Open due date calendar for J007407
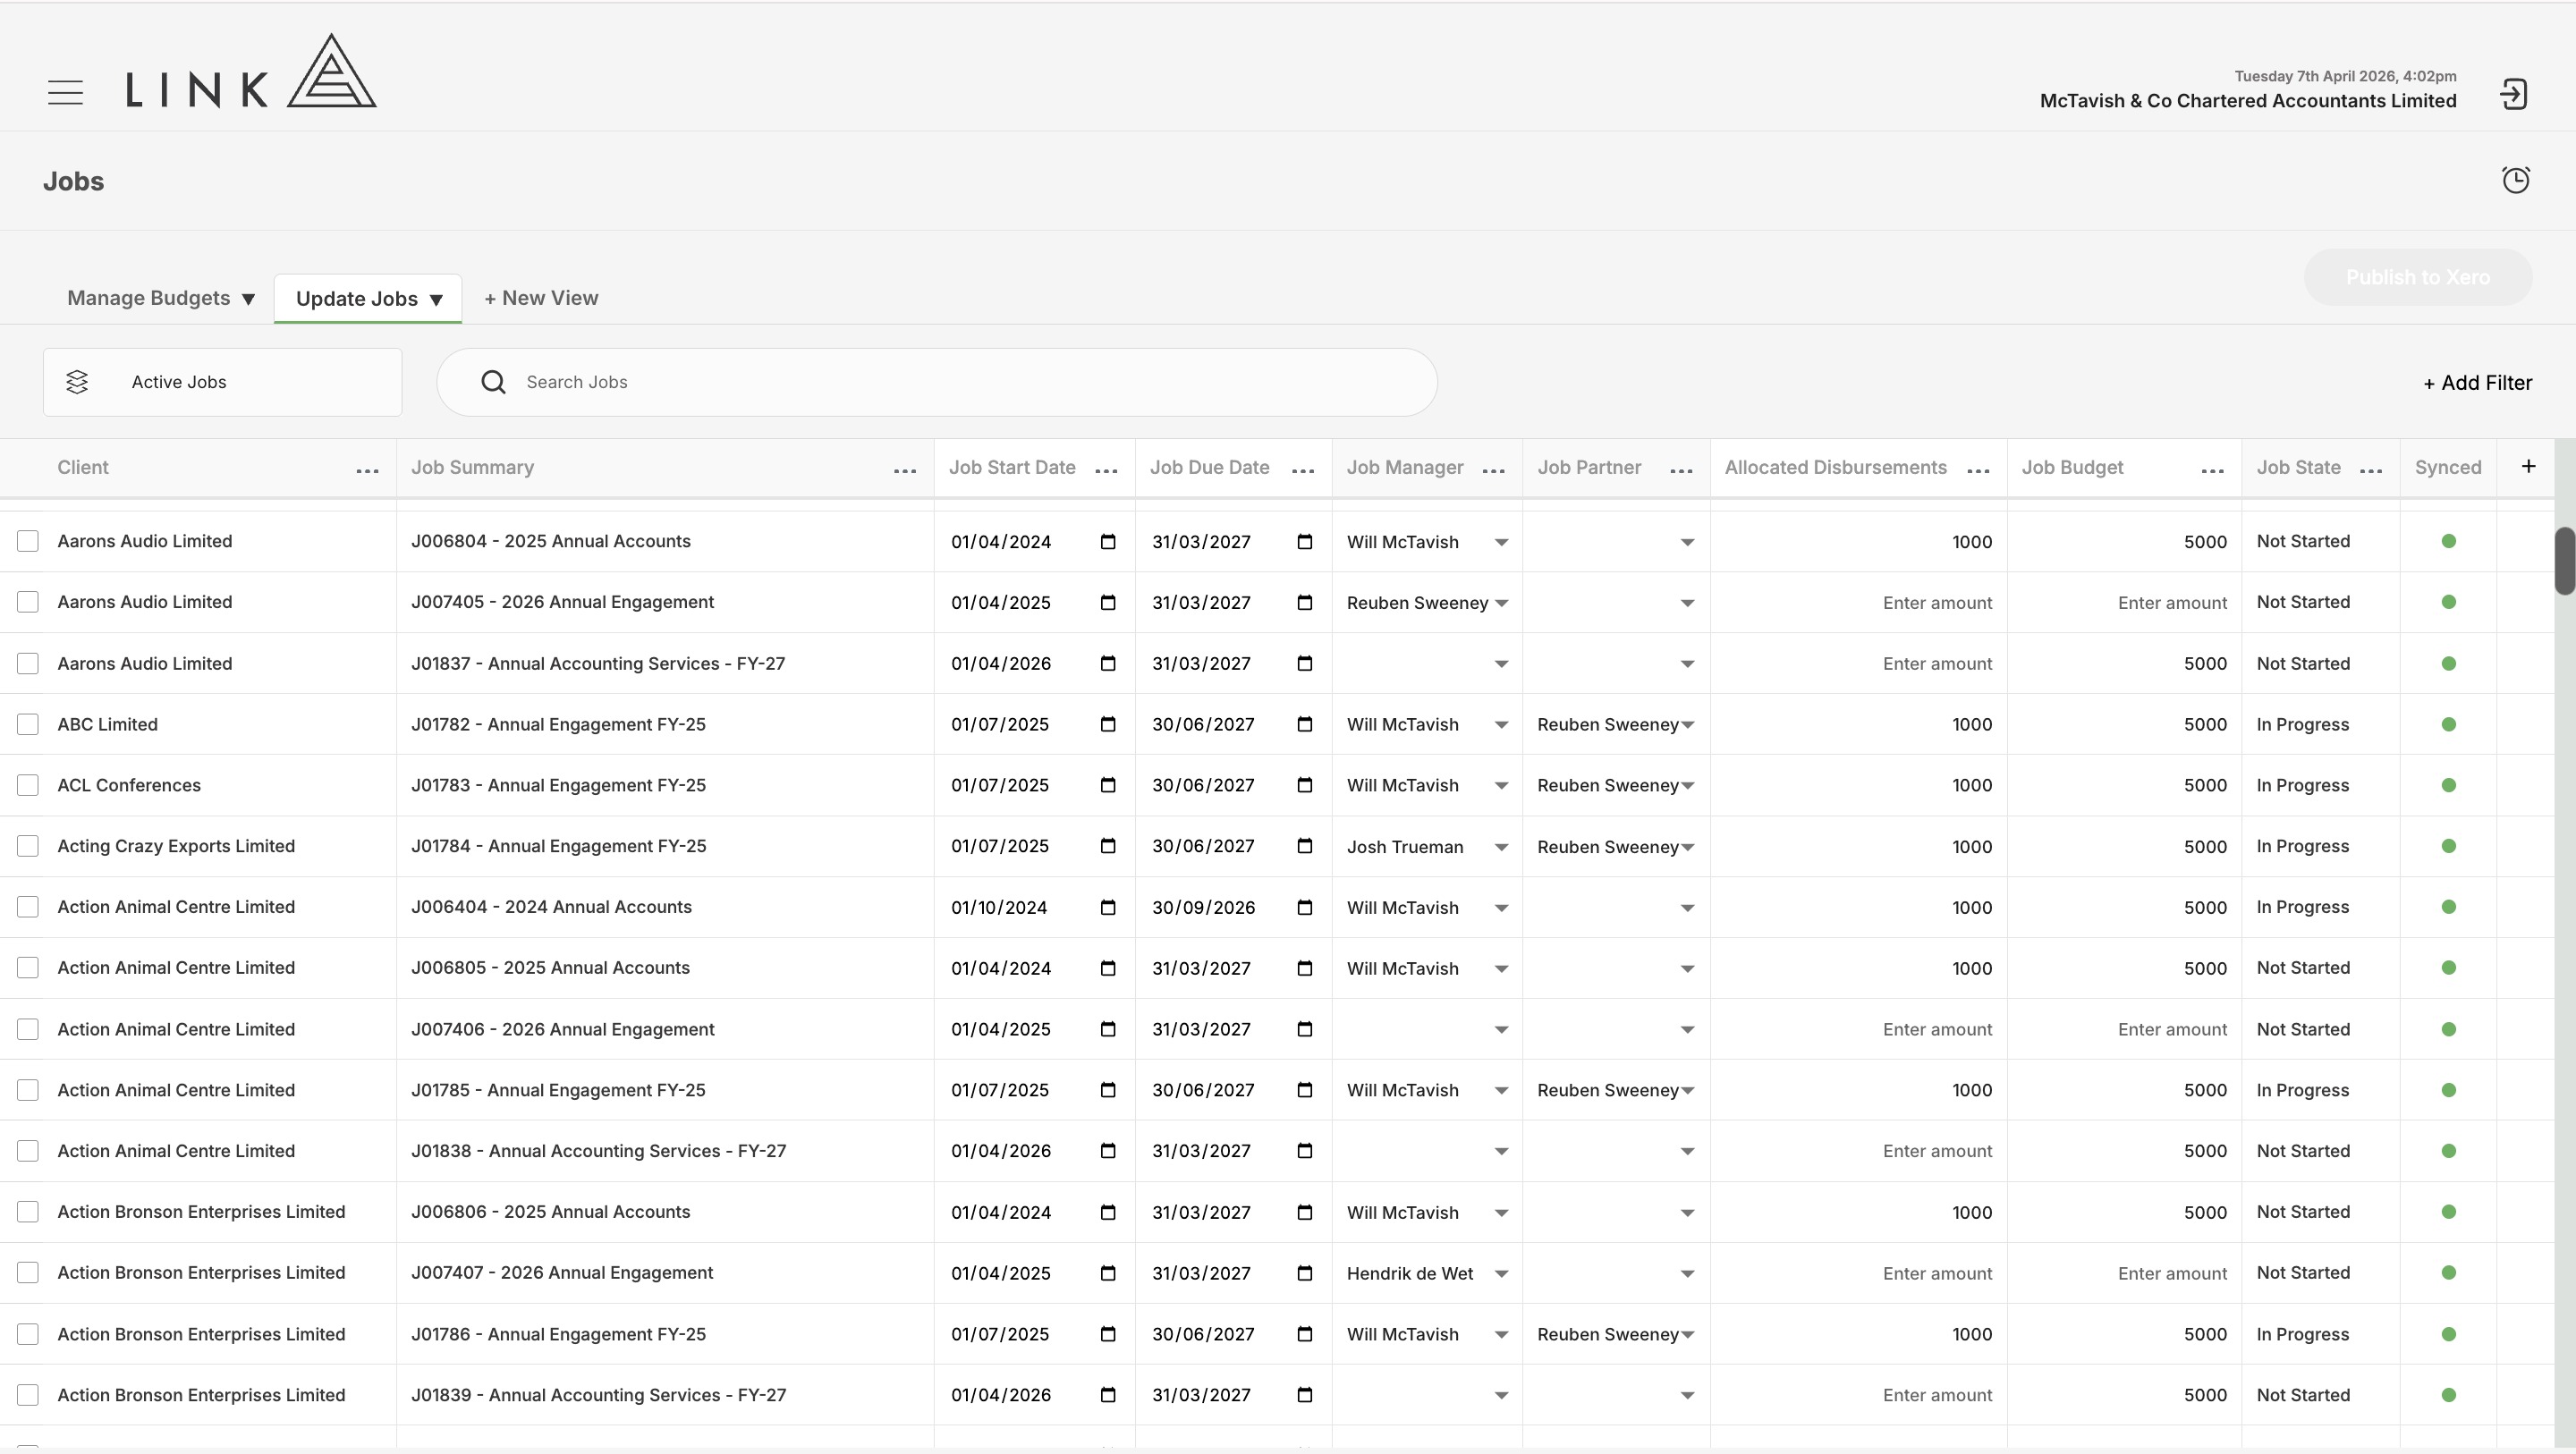2576x1454 pixels. (1305, 1273)
